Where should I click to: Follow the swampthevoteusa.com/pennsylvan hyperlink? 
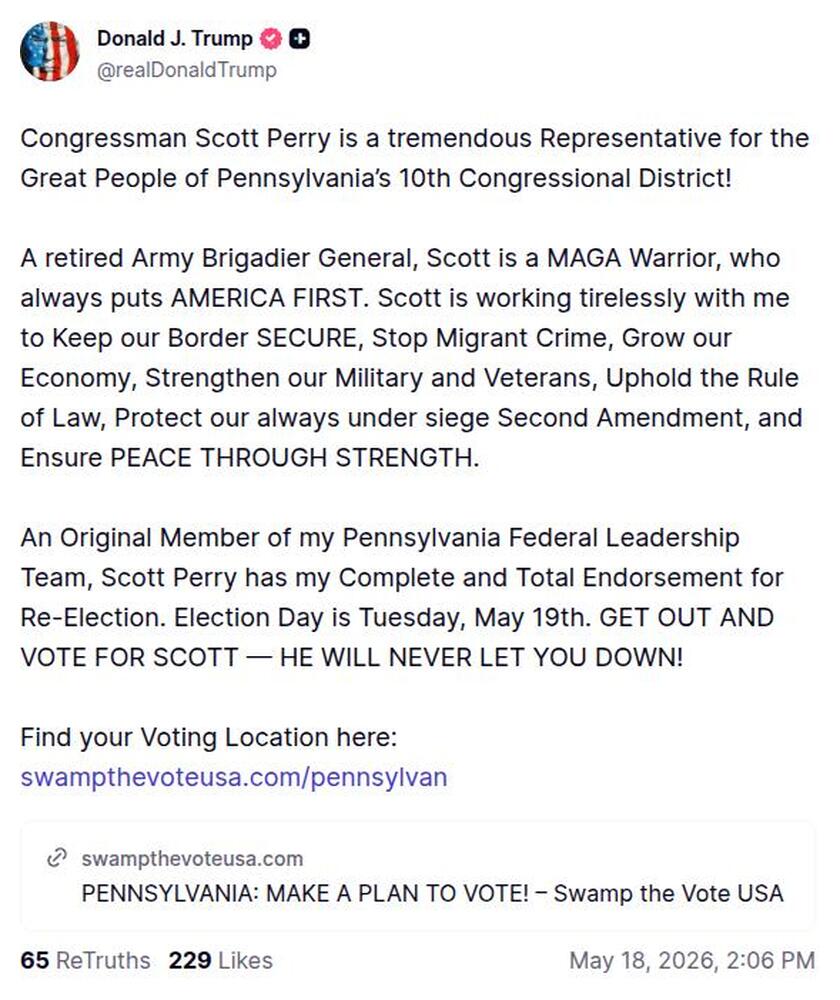coord(233,777)
